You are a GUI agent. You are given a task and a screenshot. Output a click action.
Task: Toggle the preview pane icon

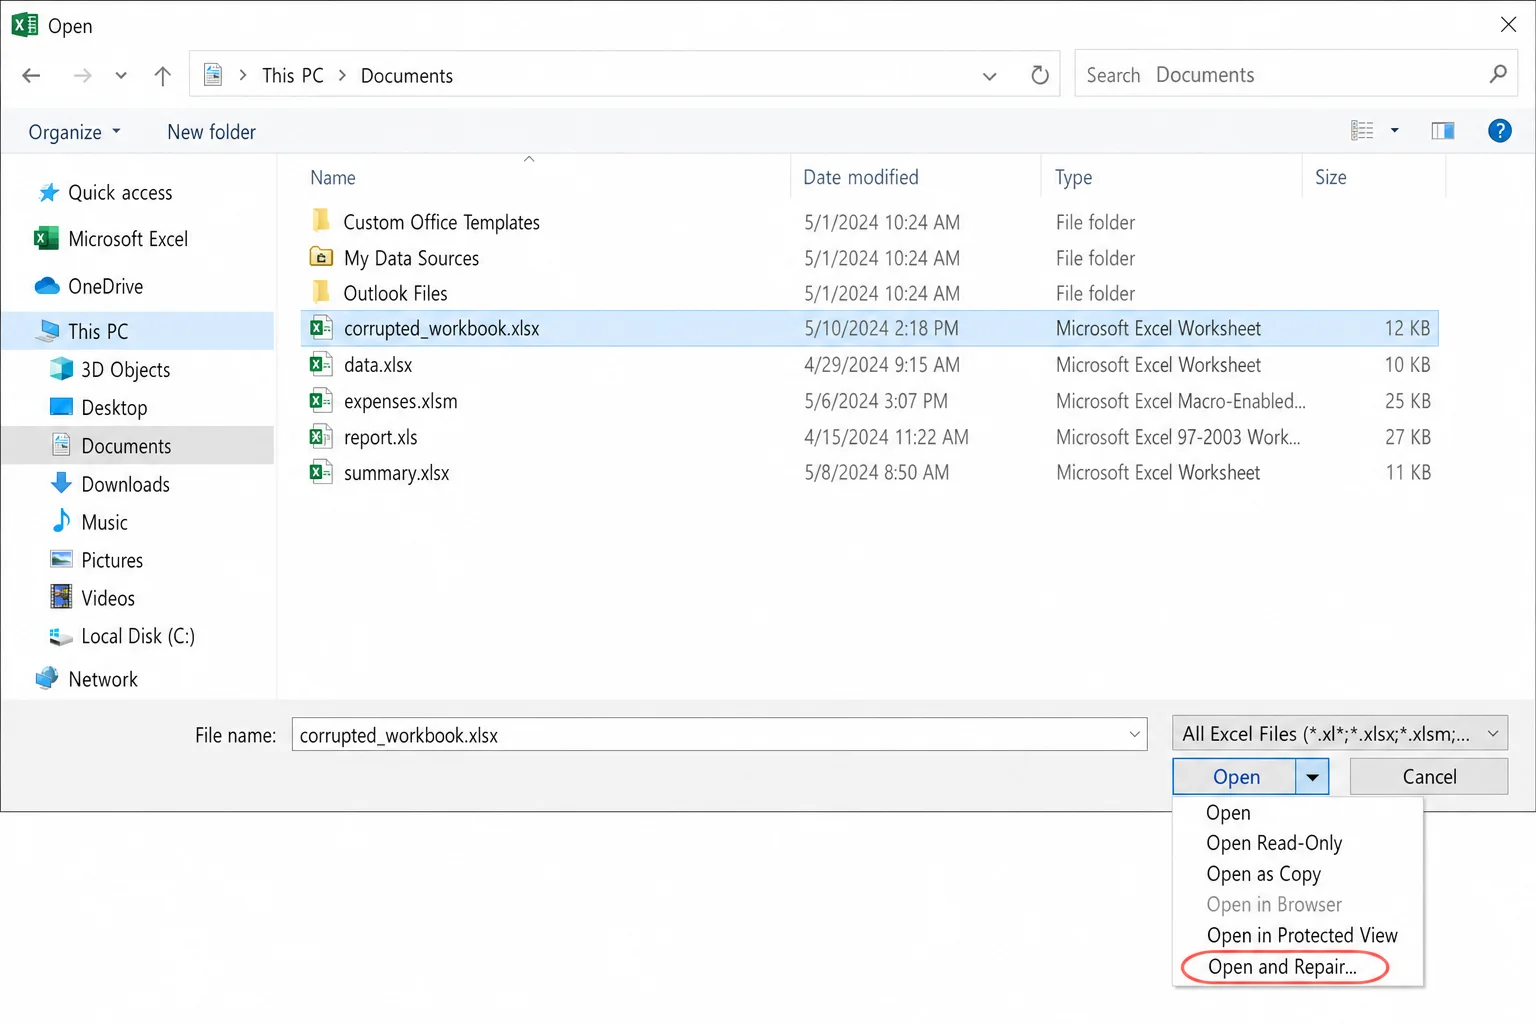pyautogui.click(x=1442, y=130)
